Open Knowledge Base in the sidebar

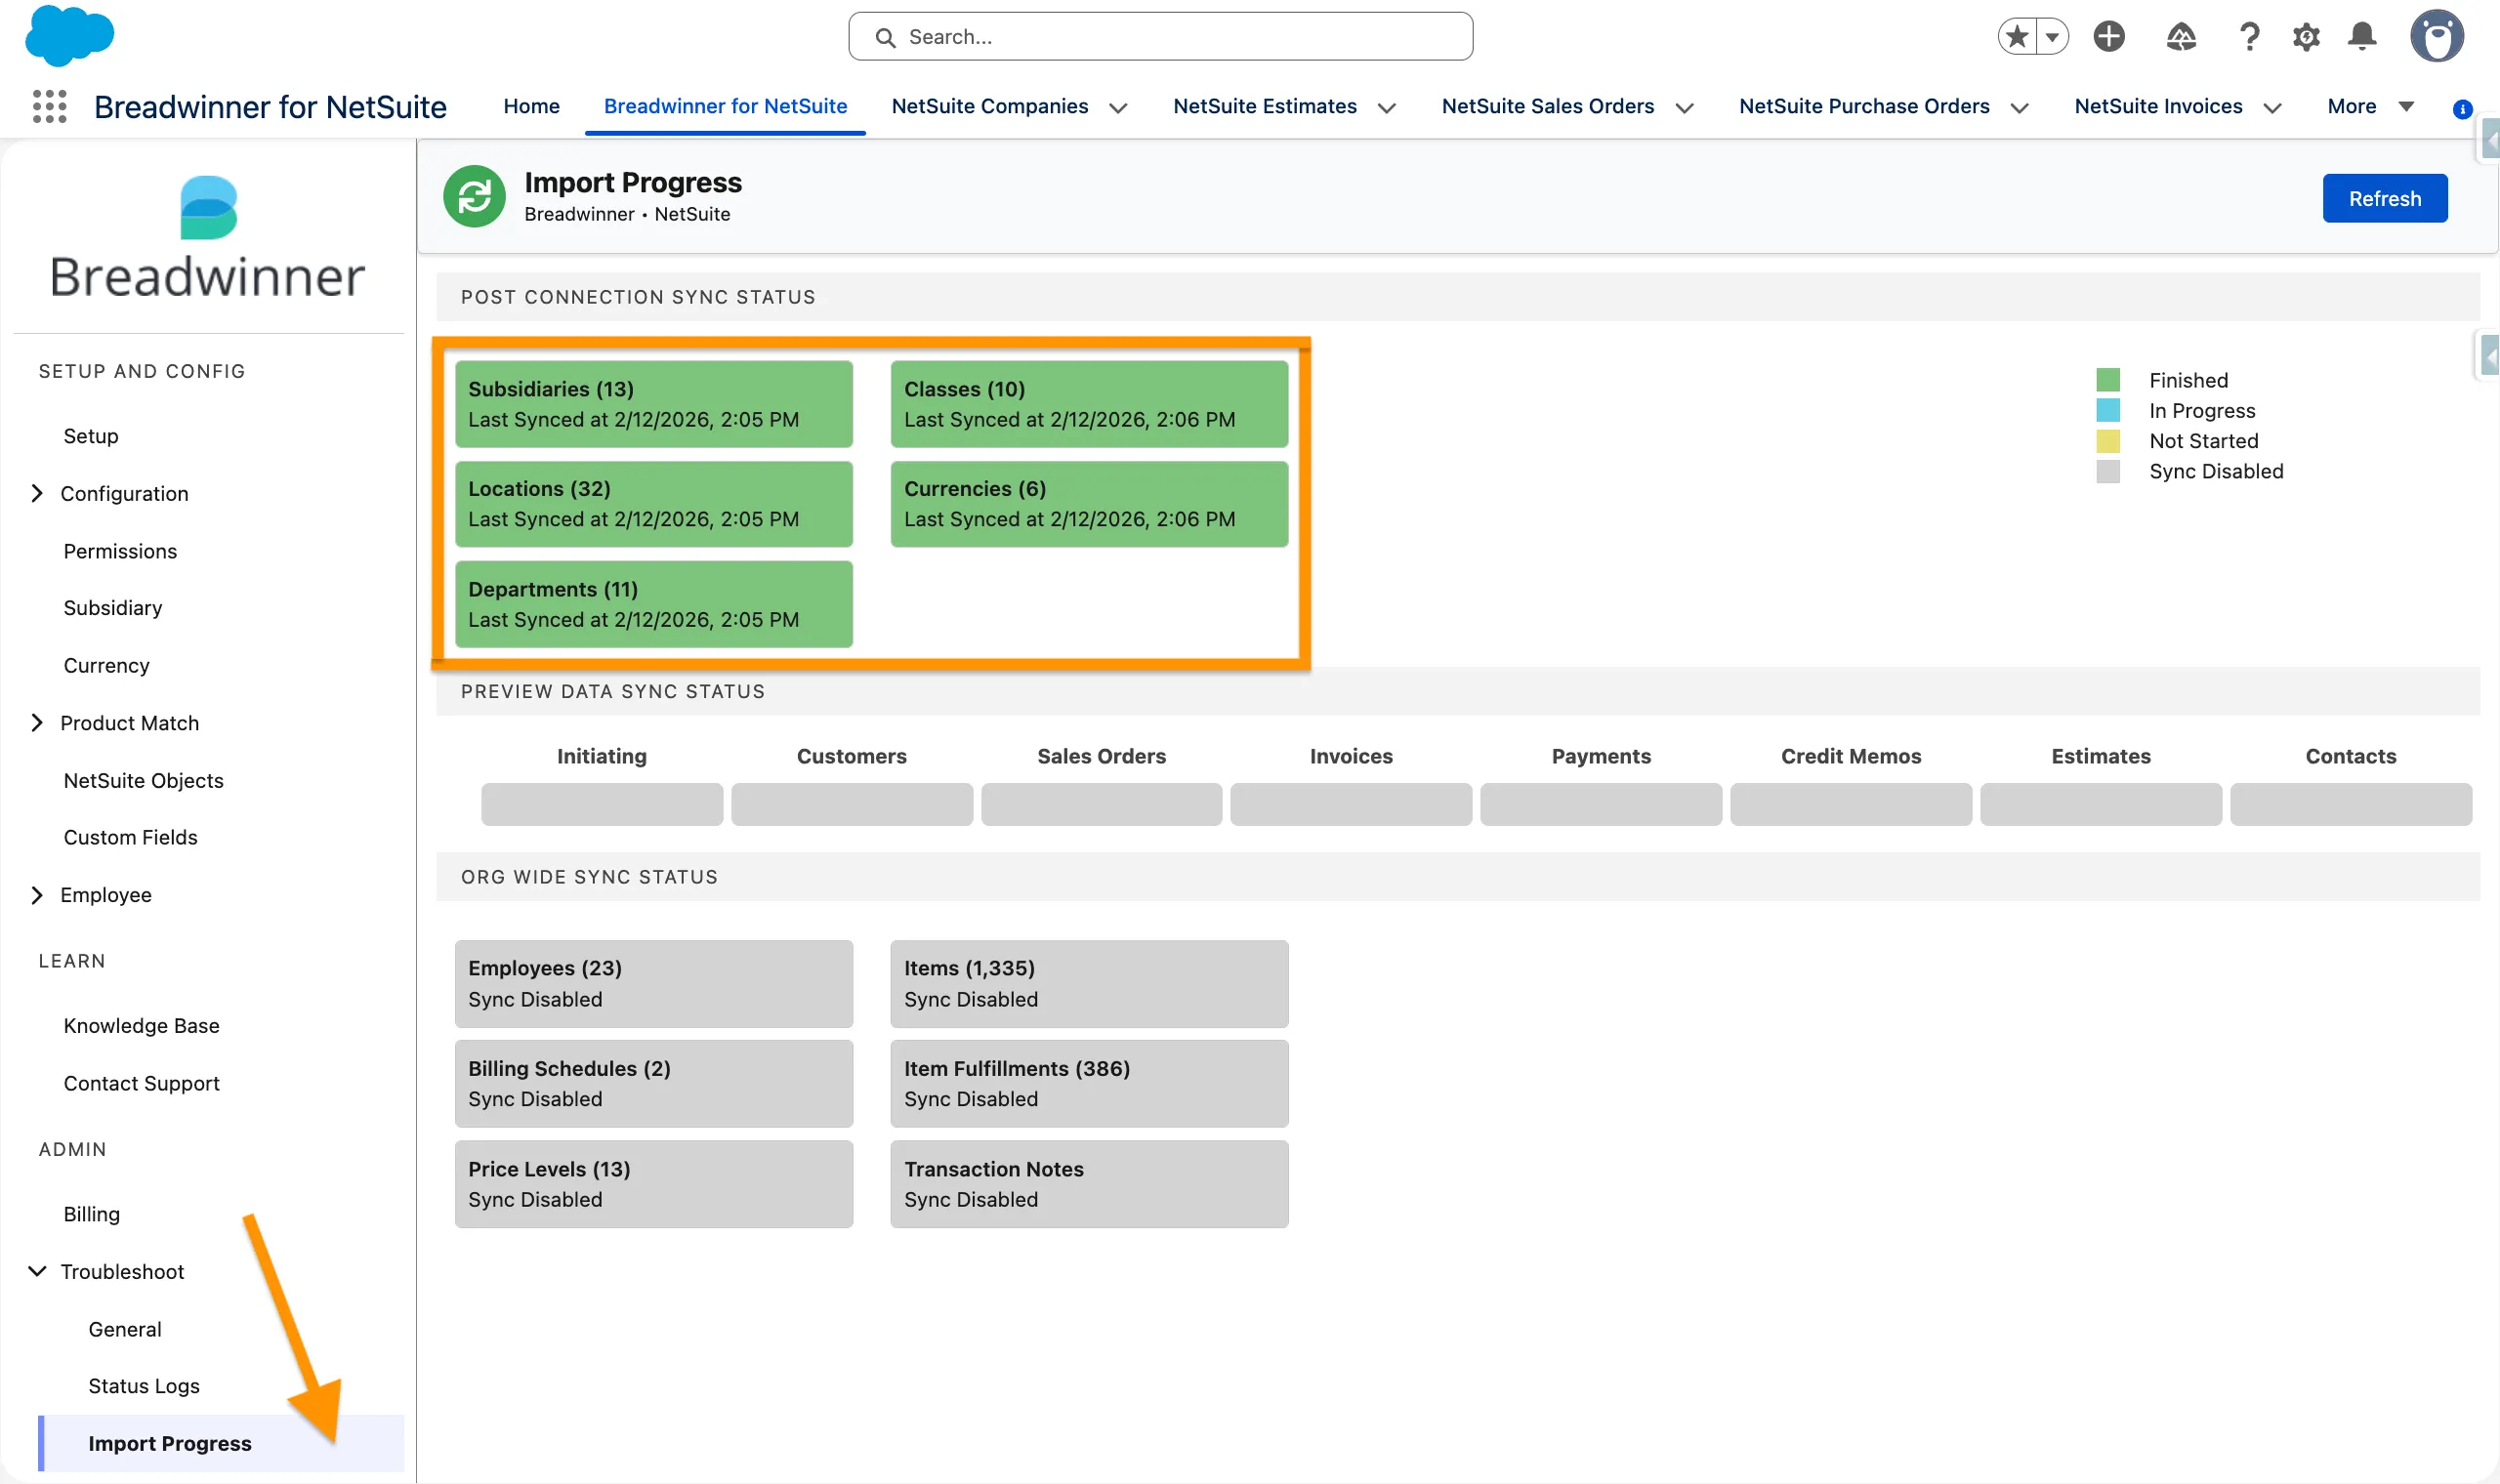[x=141, y=1025]
